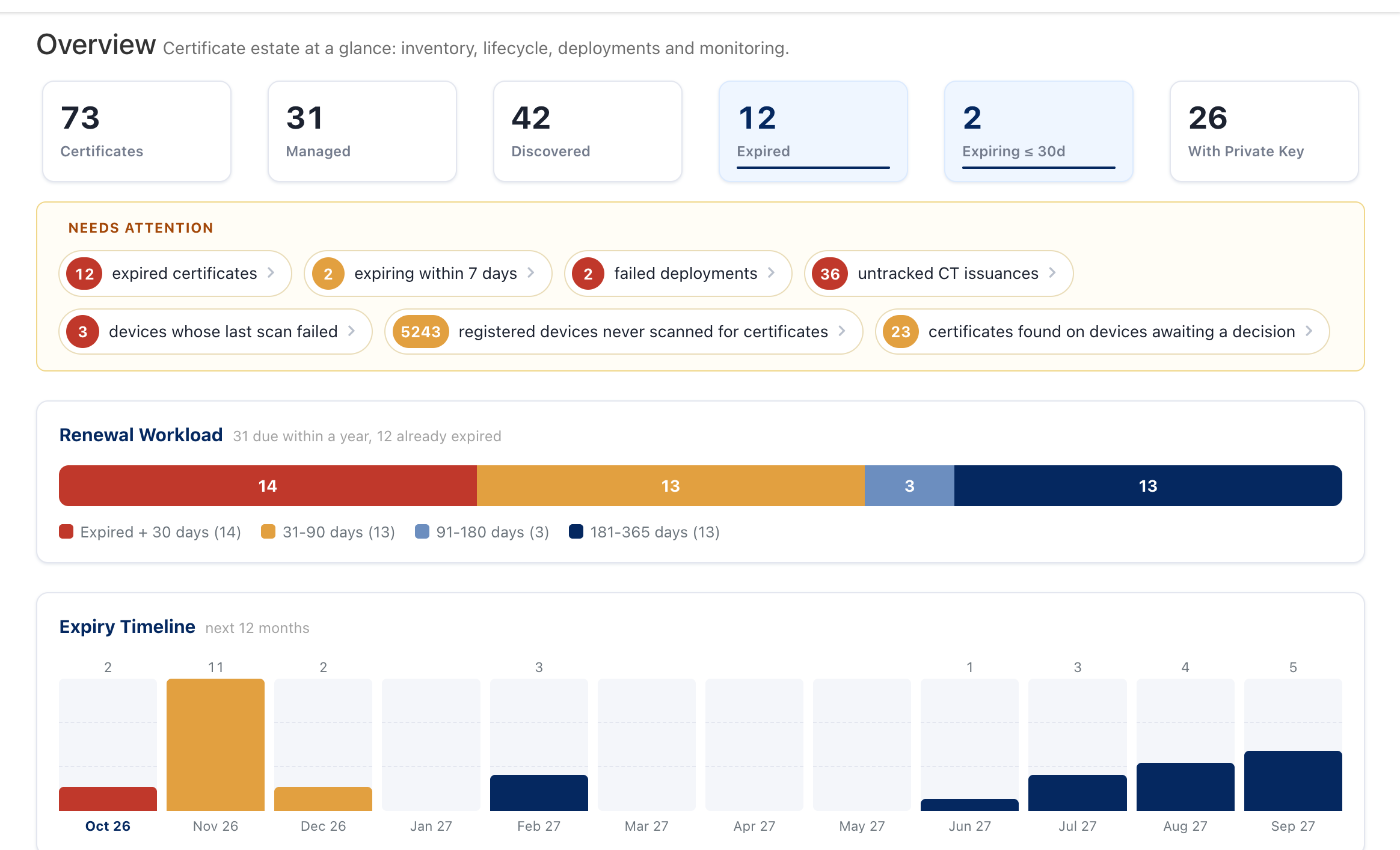1400x850 pixels.
Task: Click the orange Dec 26 timeline bar
Action: (x=323, y=799)
